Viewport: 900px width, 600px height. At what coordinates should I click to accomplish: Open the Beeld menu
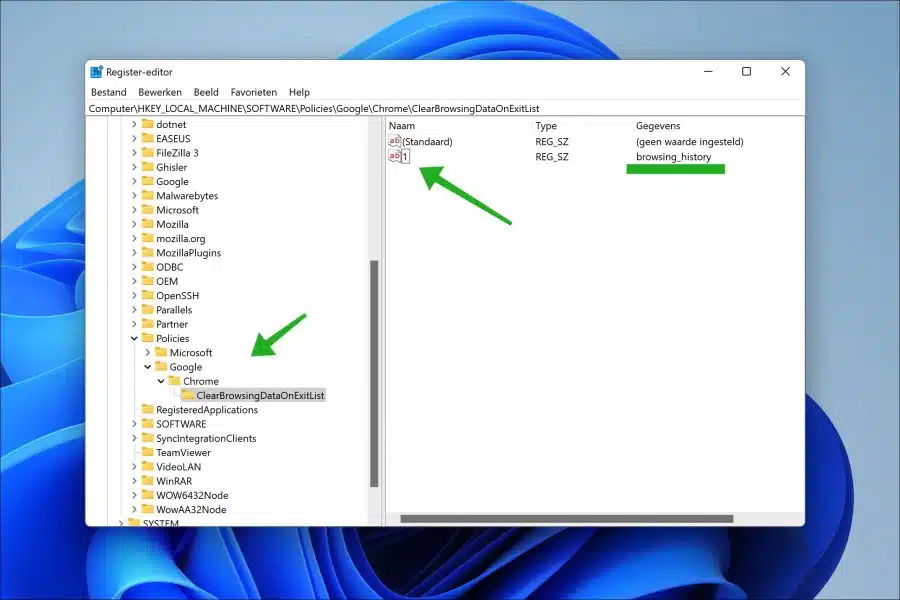point(206,92)
